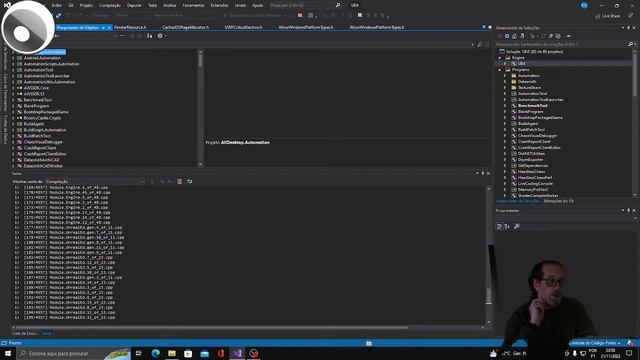This screenshot has height=360, width=640.
Task: Open Microsoft Store from the taskbar
Action: tap(188, 353)
